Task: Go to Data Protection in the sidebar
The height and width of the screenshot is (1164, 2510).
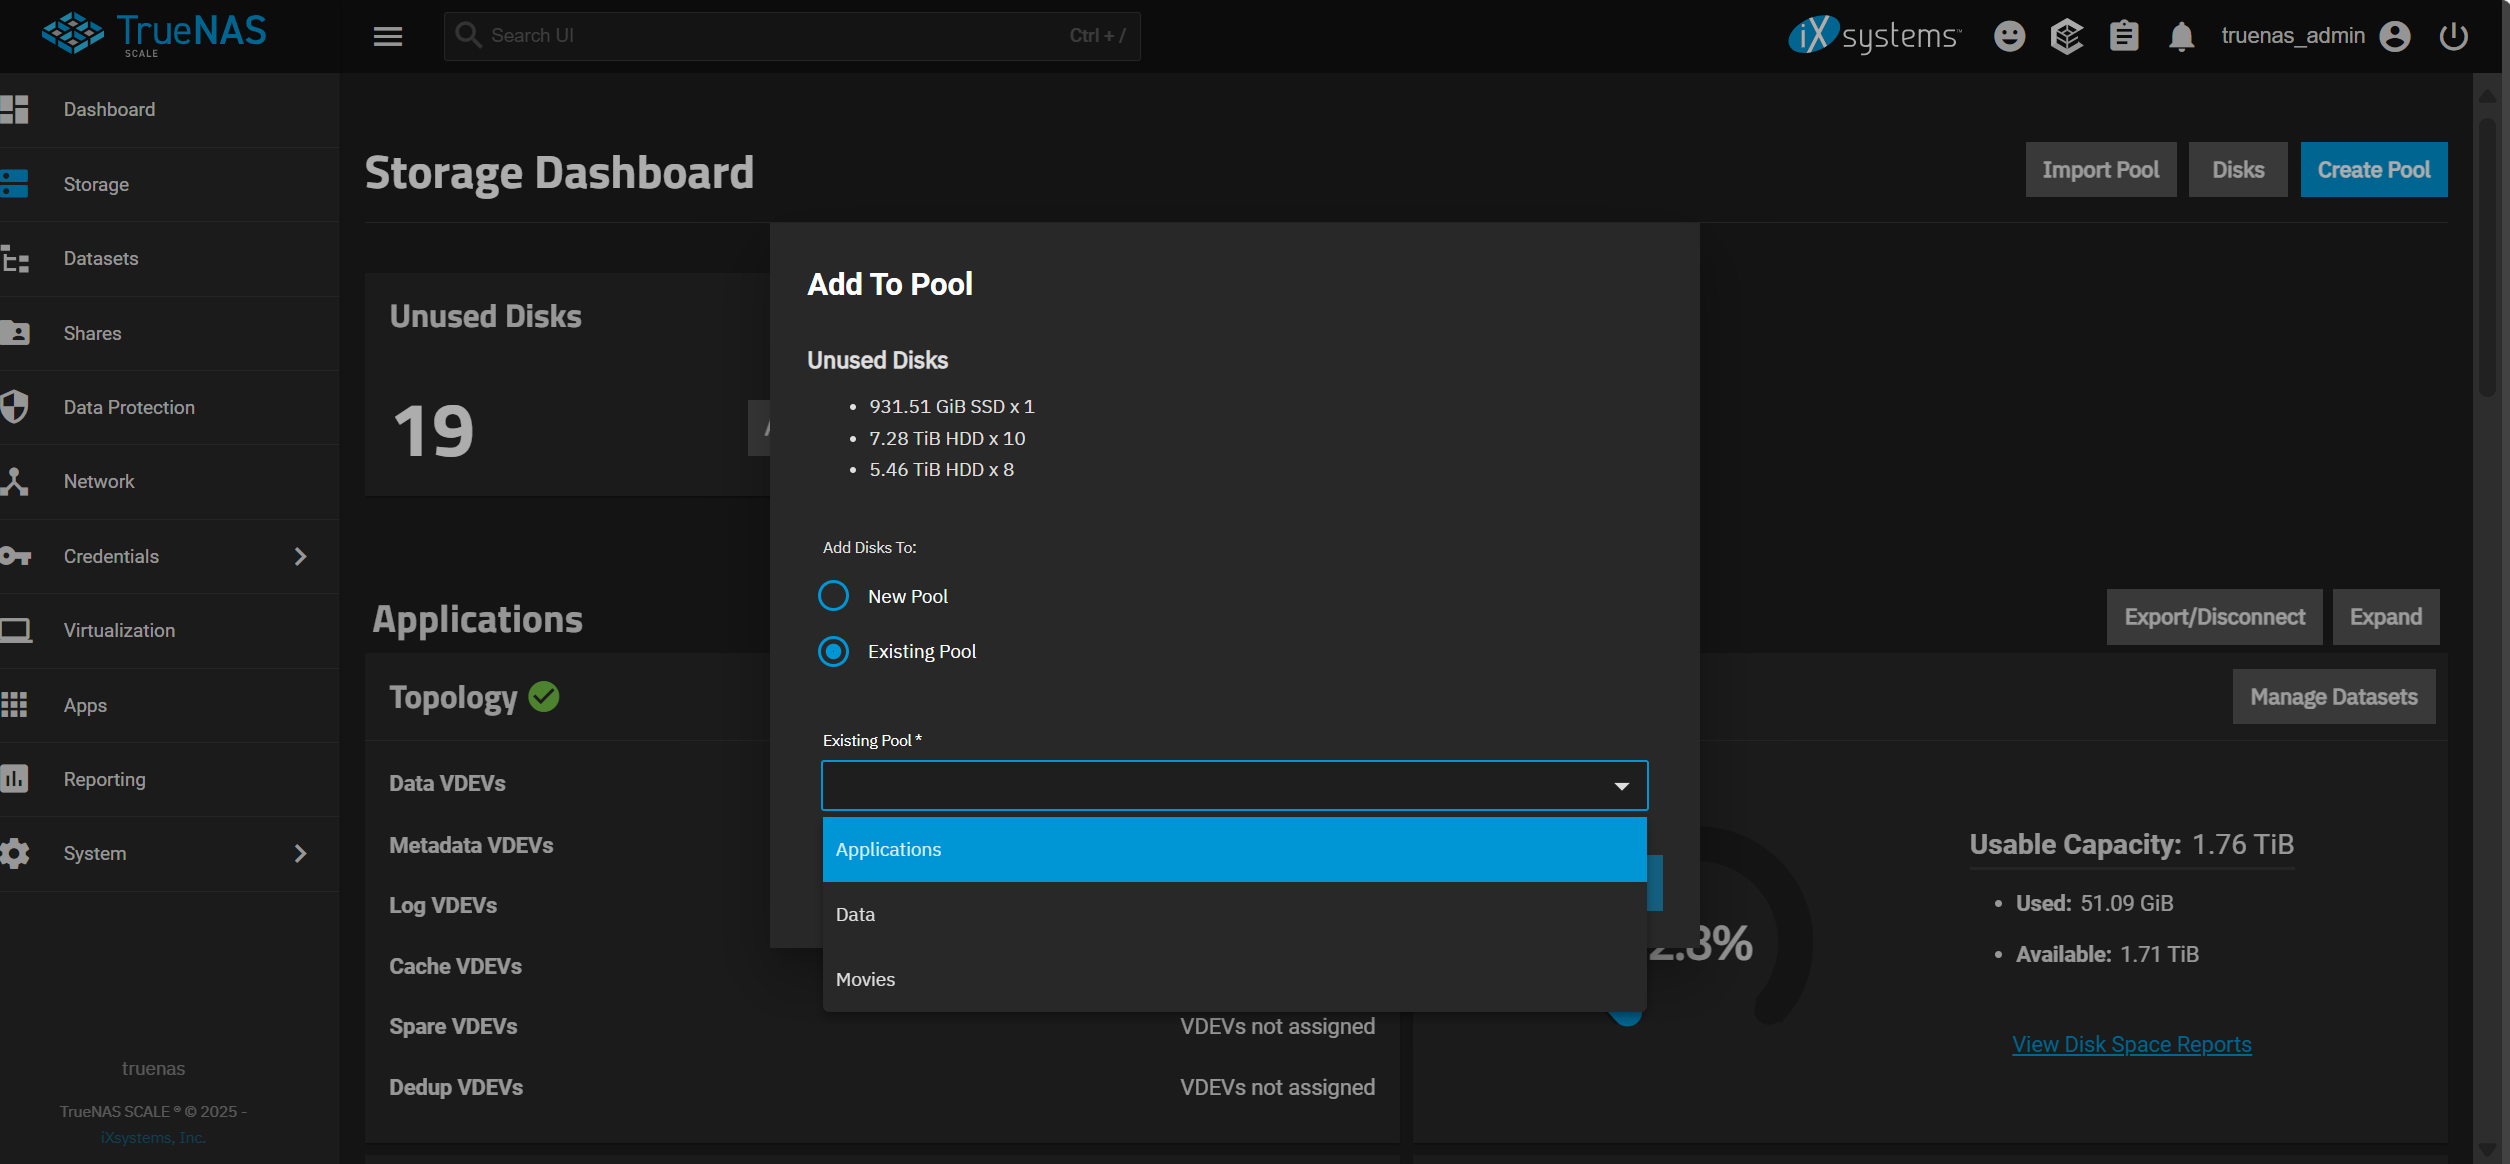Action: 129,407
